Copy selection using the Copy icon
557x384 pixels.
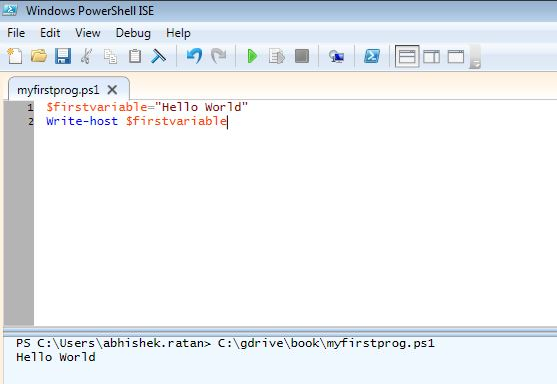(x=110, y=56)
